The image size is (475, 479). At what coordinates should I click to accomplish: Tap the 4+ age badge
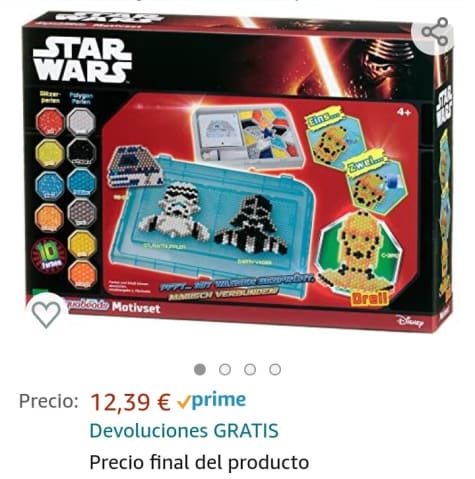pos(403,113)
